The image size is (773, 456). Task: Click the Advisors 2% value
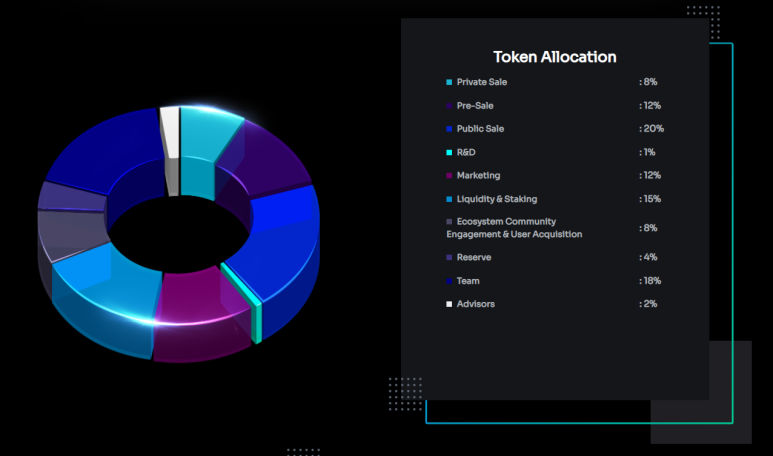click(648, 304)
